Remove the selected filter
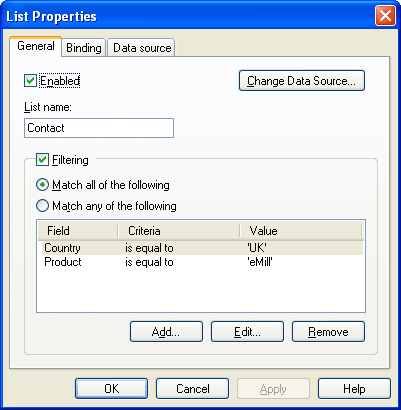This screenshot has height=410, width=401. [328, 332]
